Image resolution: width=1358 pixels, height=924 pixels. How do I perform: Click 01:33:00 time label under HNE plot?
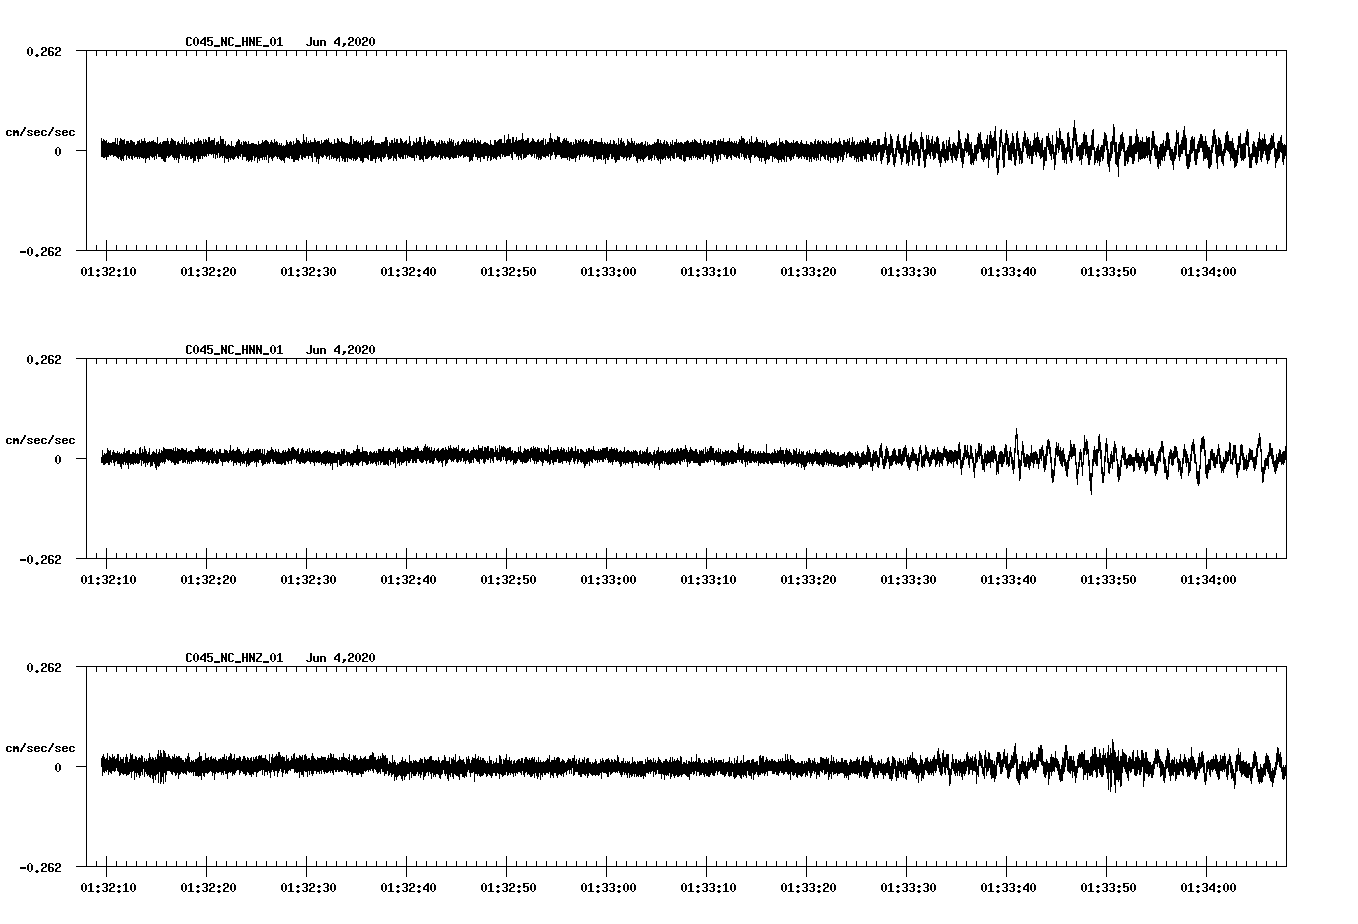pos(608,272)
